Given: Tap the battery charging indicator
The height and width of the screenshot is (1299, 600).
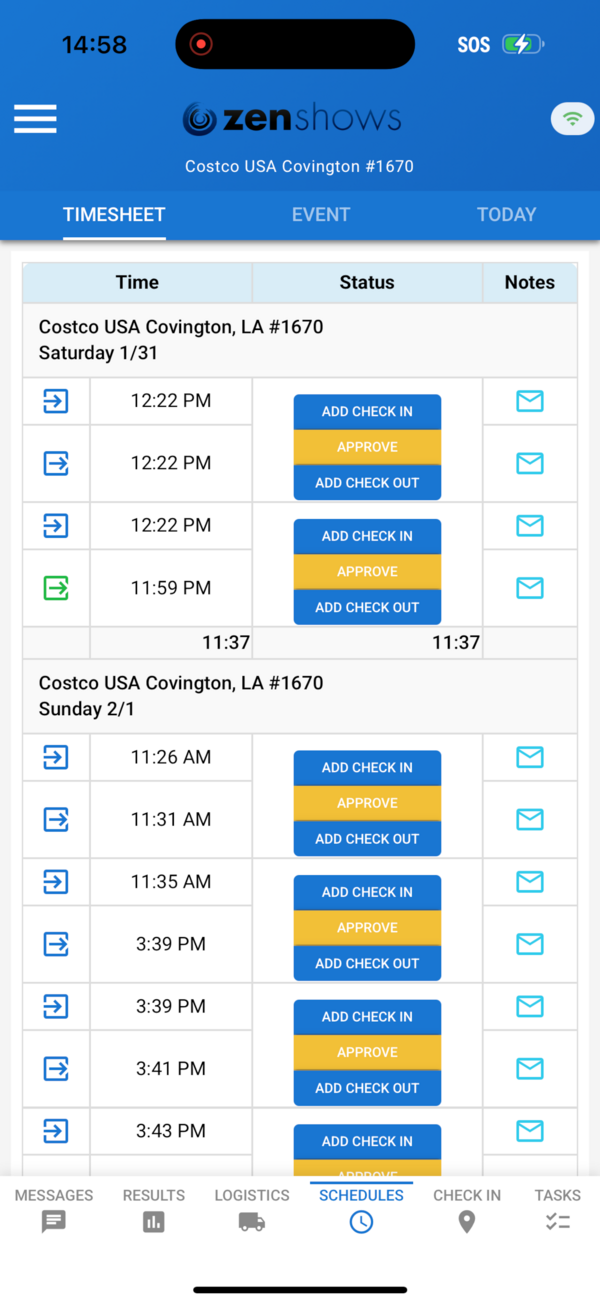Looking at the screenshot, I should coord(521,44).
